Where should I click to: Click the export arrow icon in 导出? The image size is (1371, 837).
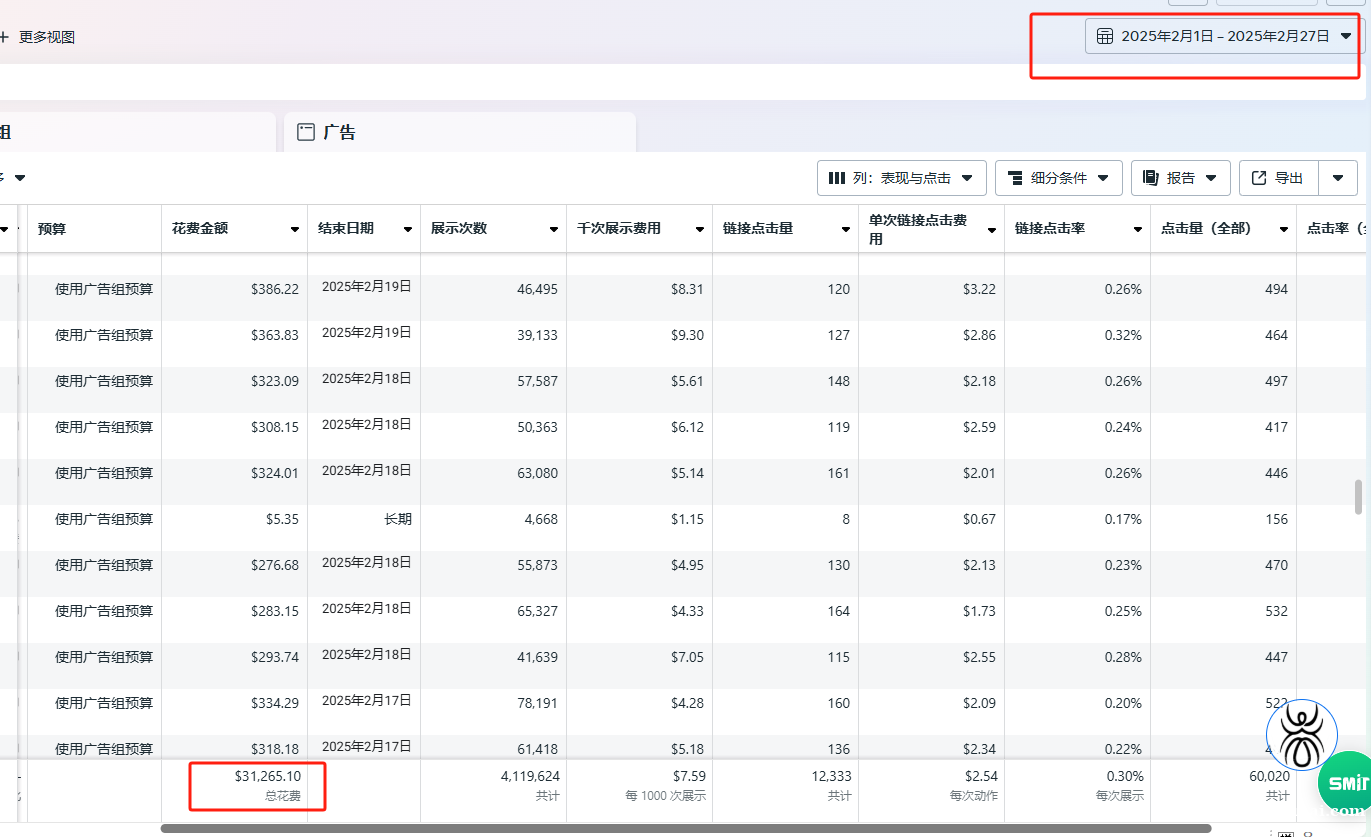click(1258, 178)
